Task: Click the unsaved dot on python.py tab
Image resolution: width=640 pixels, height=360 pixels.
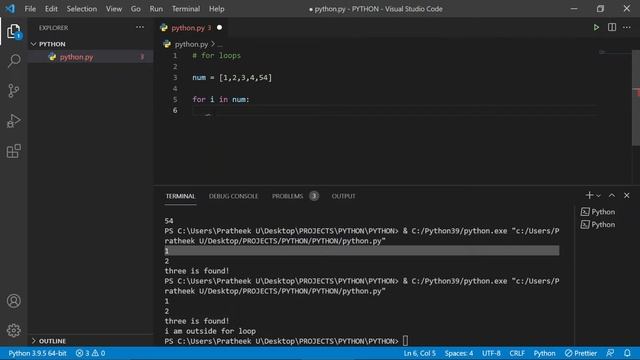Action: point(220,27)
